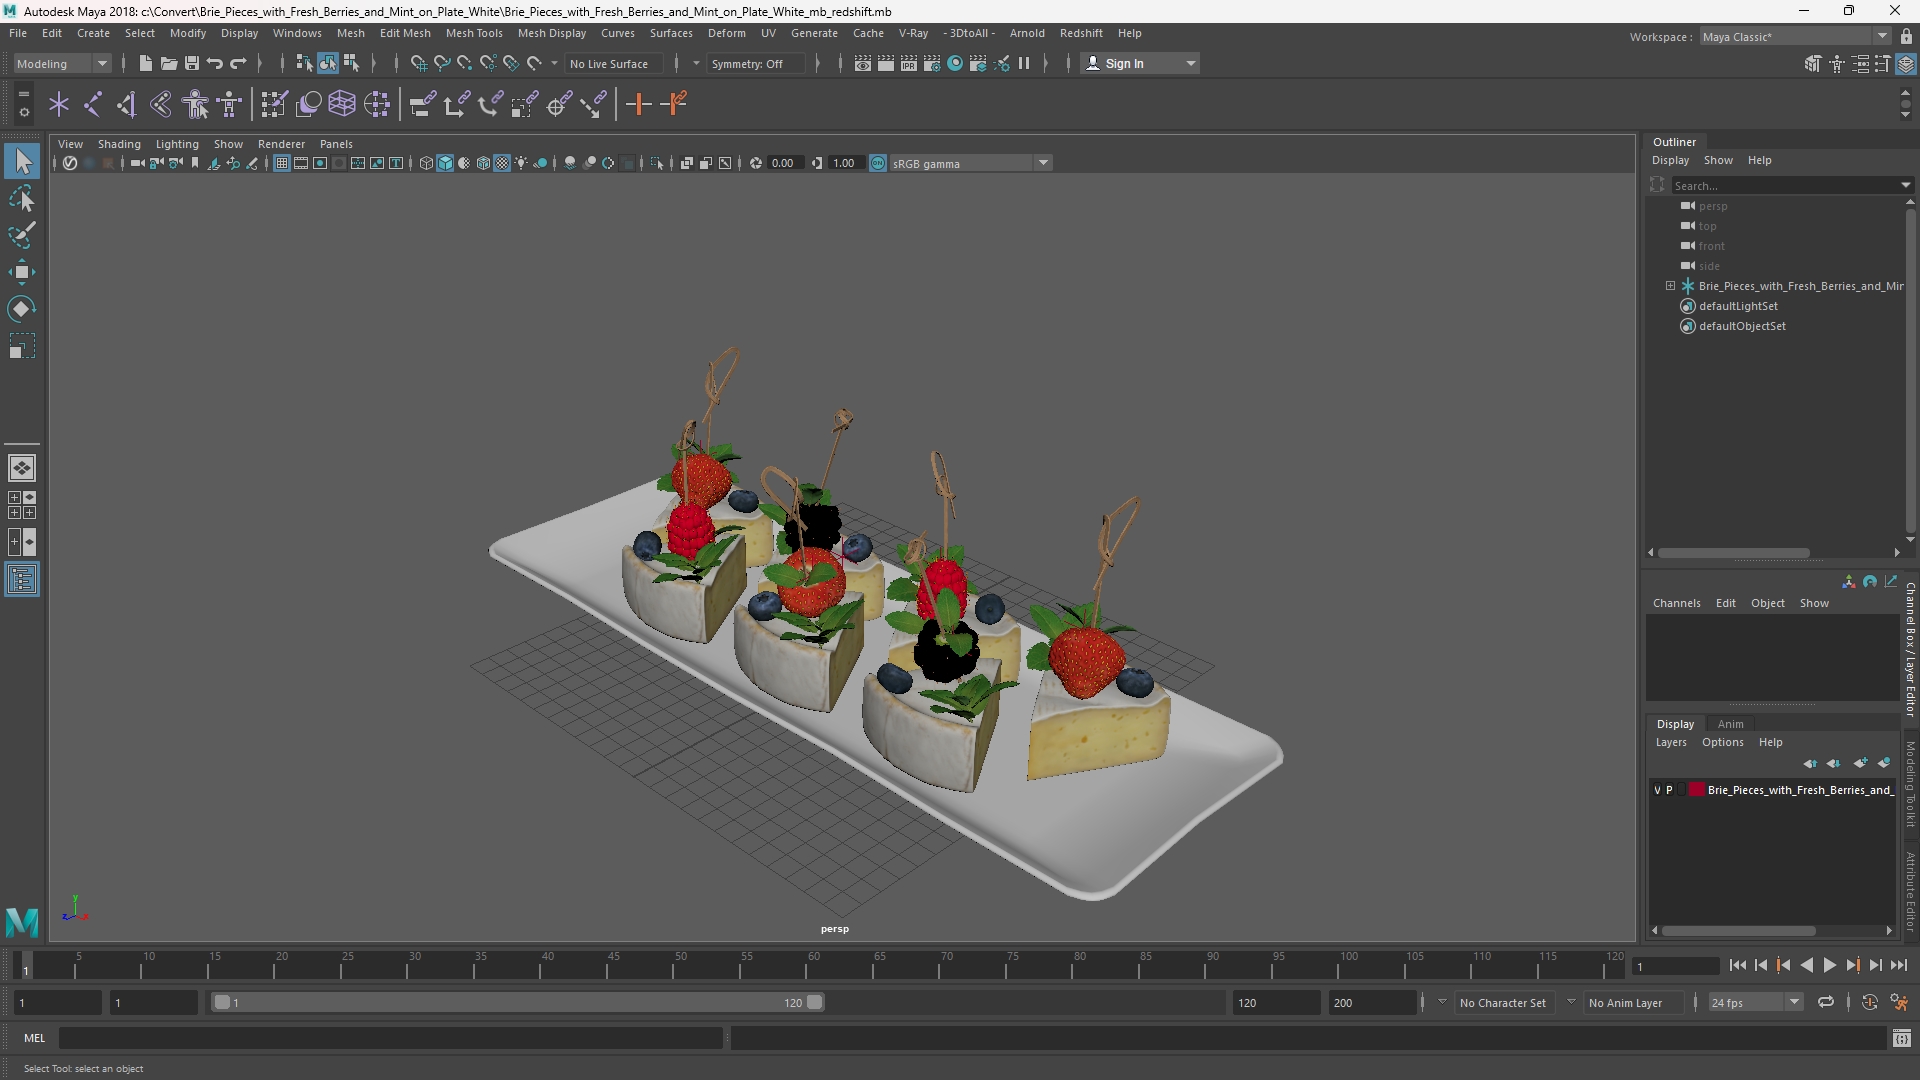Click the time range slider bar
Screen dimensions: 1920x1080
(x=517, y=1002)
